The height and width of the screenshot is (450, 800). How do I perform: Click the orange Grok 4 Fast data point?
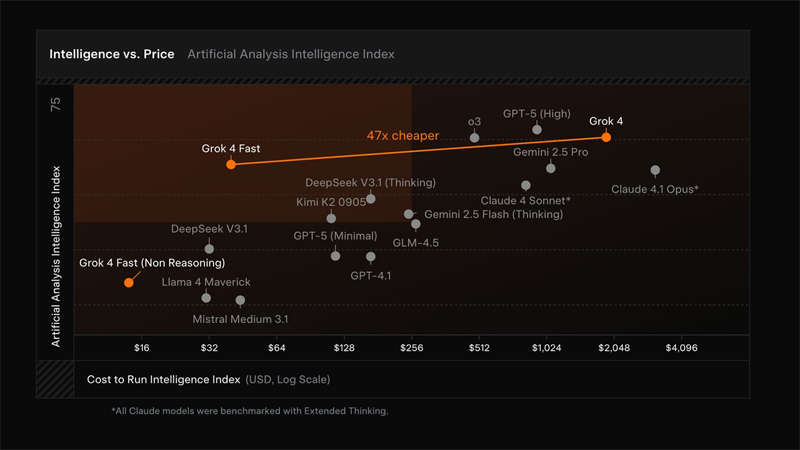pos(231,164)
